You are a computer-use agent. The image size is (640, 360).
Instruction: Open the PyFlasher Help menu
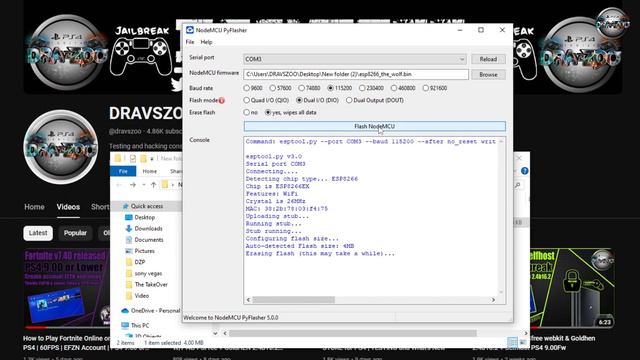tap(206, 42)
